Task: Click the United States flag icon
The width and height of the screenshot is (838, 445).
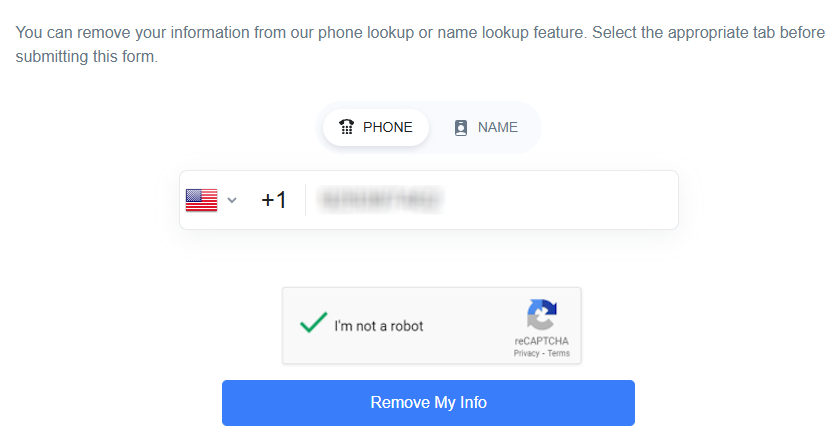Action: [x=201, y=200]
